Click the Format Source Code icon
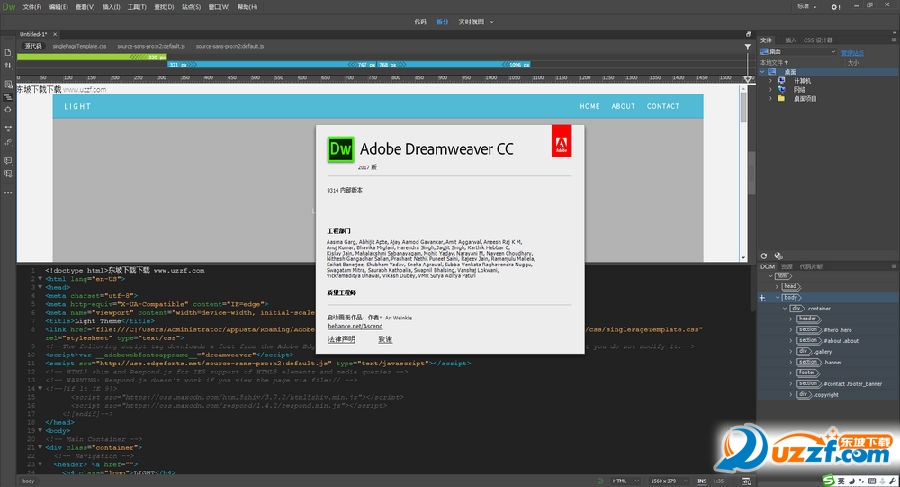 point(8,141)
